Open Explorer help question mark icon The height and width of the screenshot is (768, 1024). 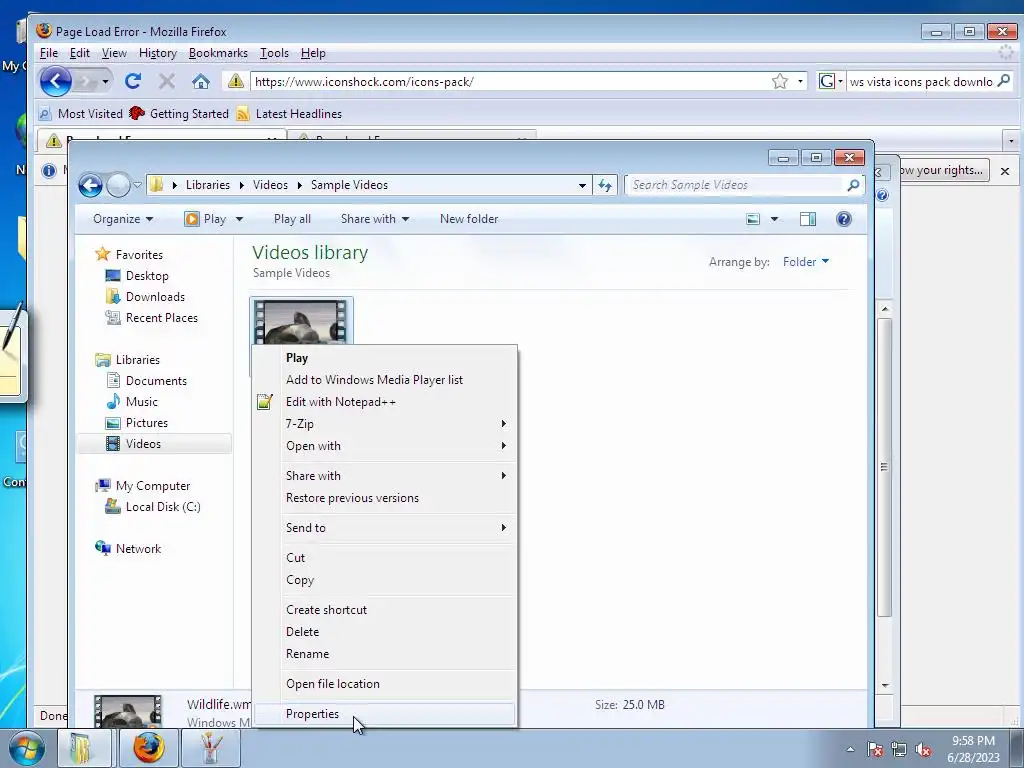click(x=844, y=219)
